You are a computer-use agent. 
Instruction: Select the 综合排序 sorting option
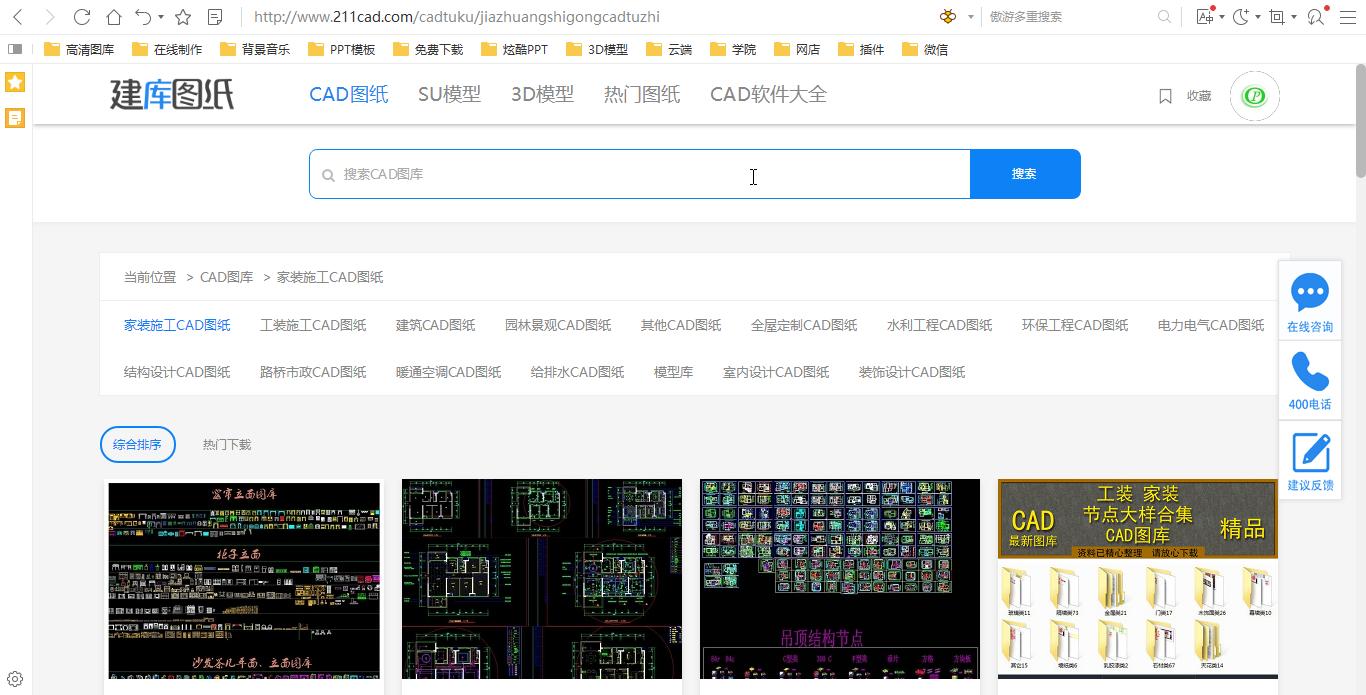pos(138,445)
